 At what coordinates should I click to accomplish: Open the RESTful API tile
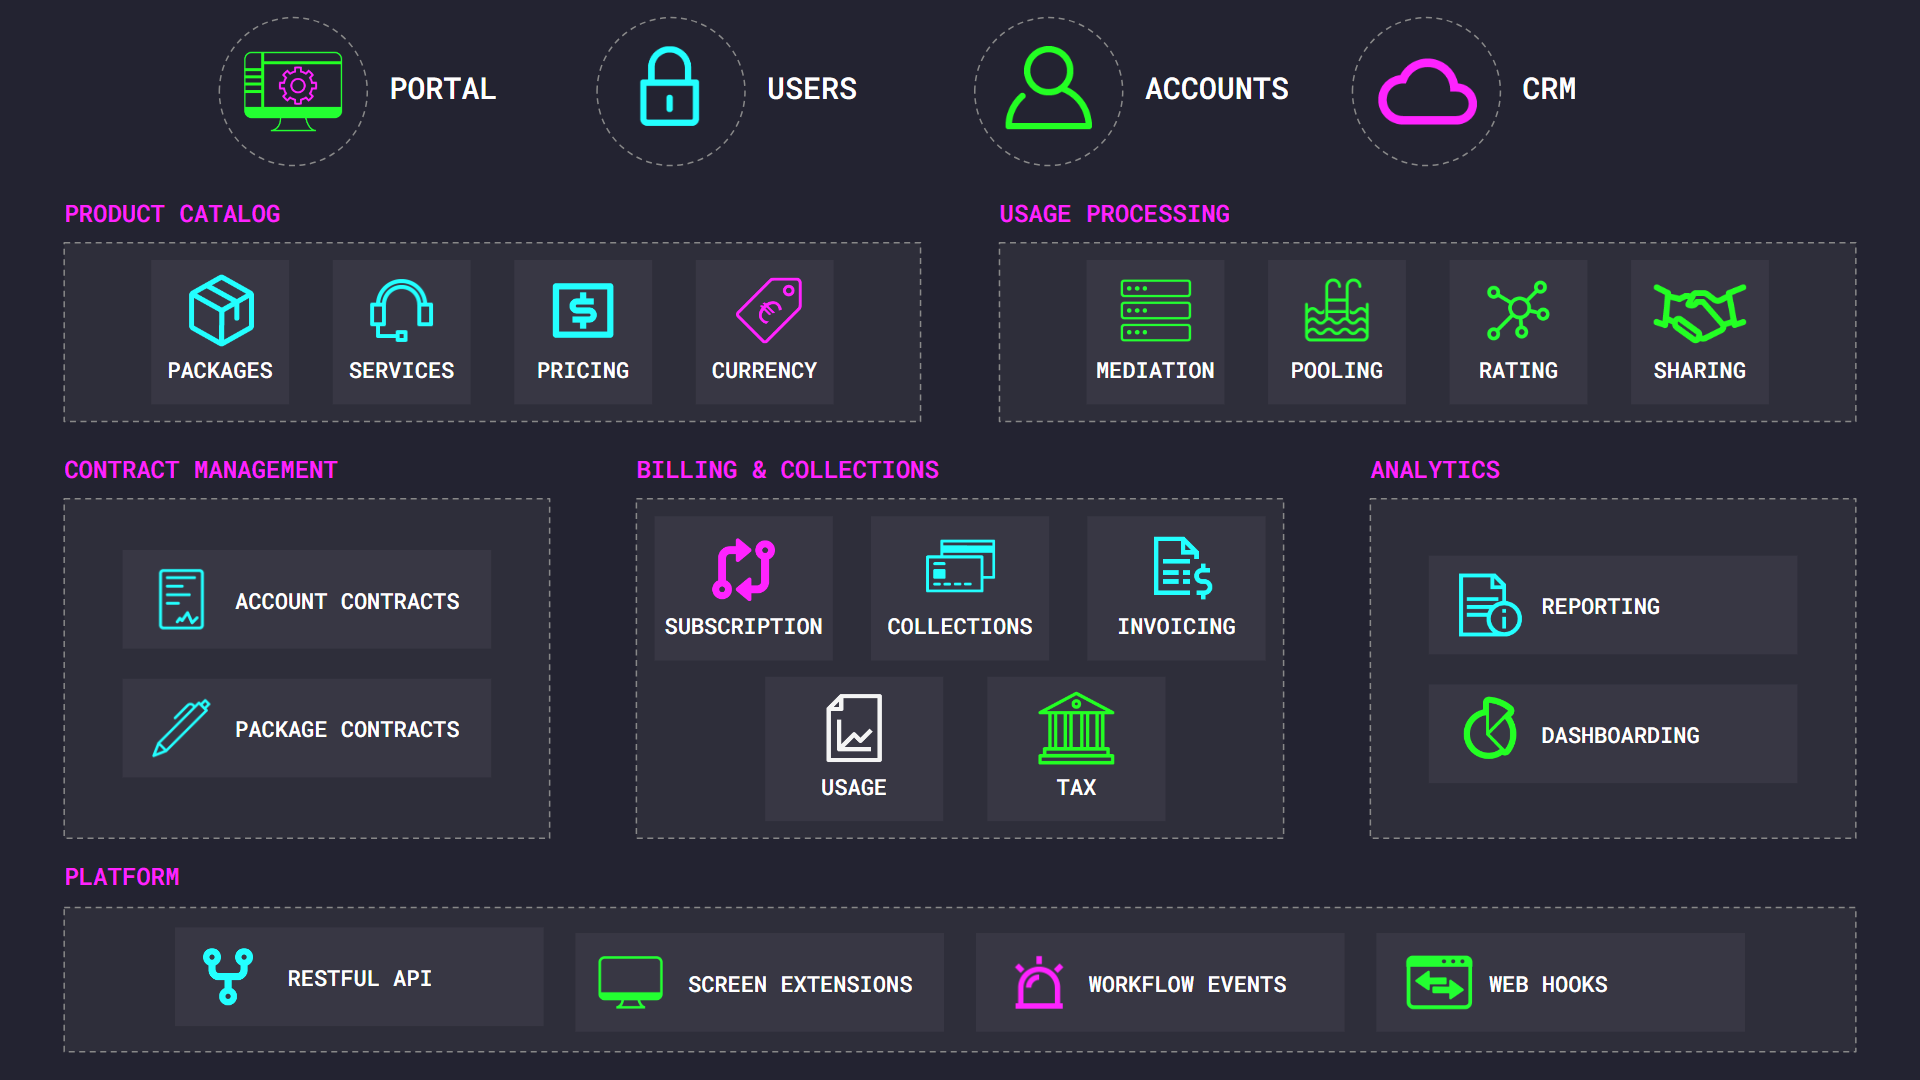359,978
